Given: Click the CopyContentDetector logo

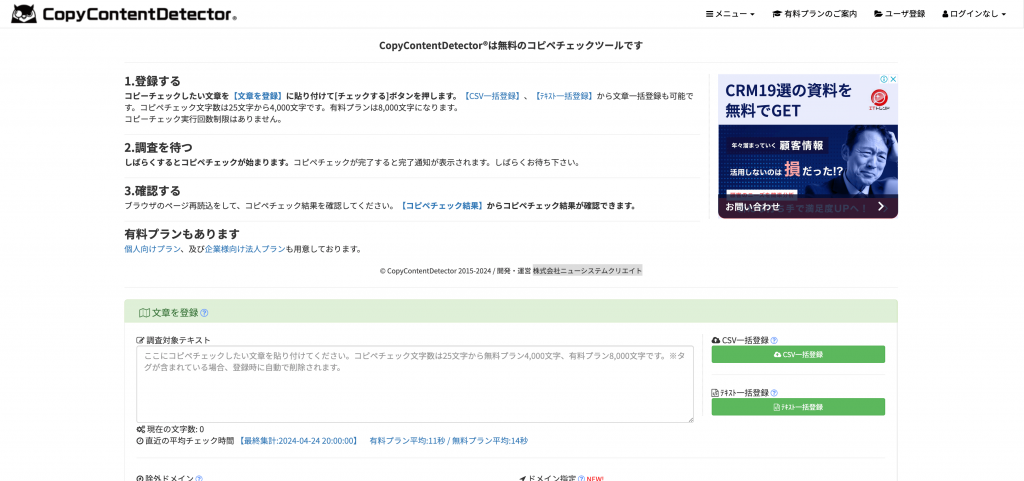Looking at the screenshot, I should pyautogui.click(x=124, y=14).
